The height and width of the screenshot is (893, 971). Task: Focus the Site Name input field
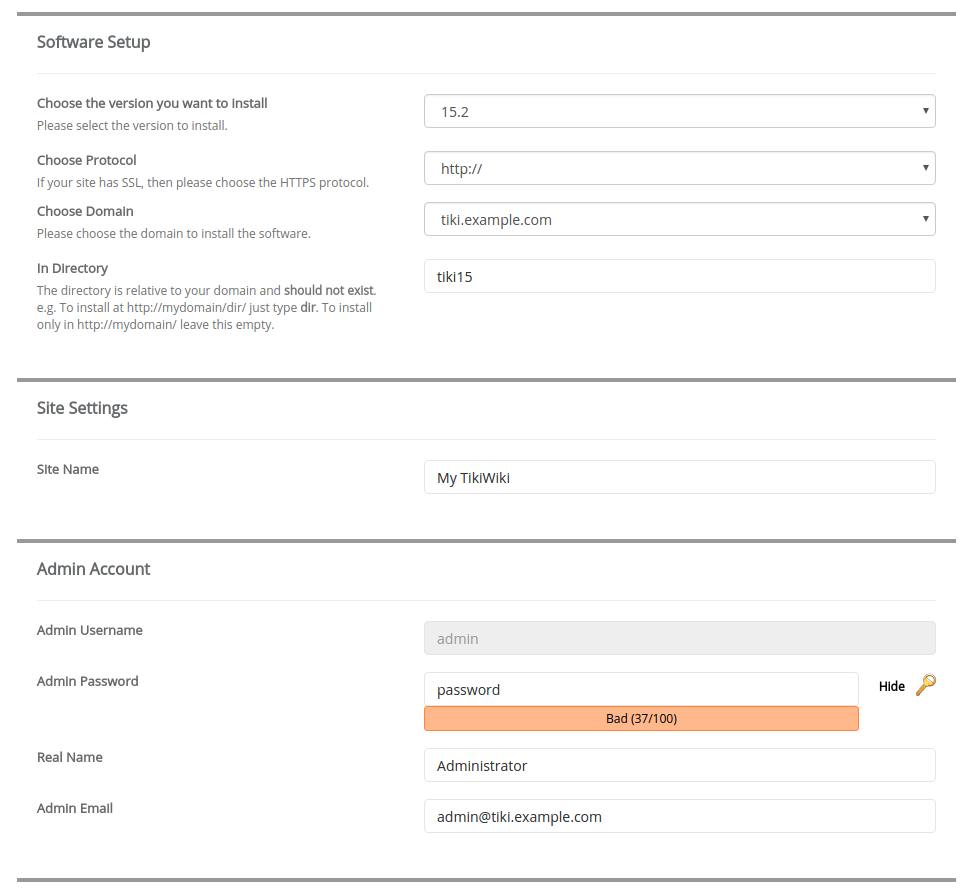point(679,478)
